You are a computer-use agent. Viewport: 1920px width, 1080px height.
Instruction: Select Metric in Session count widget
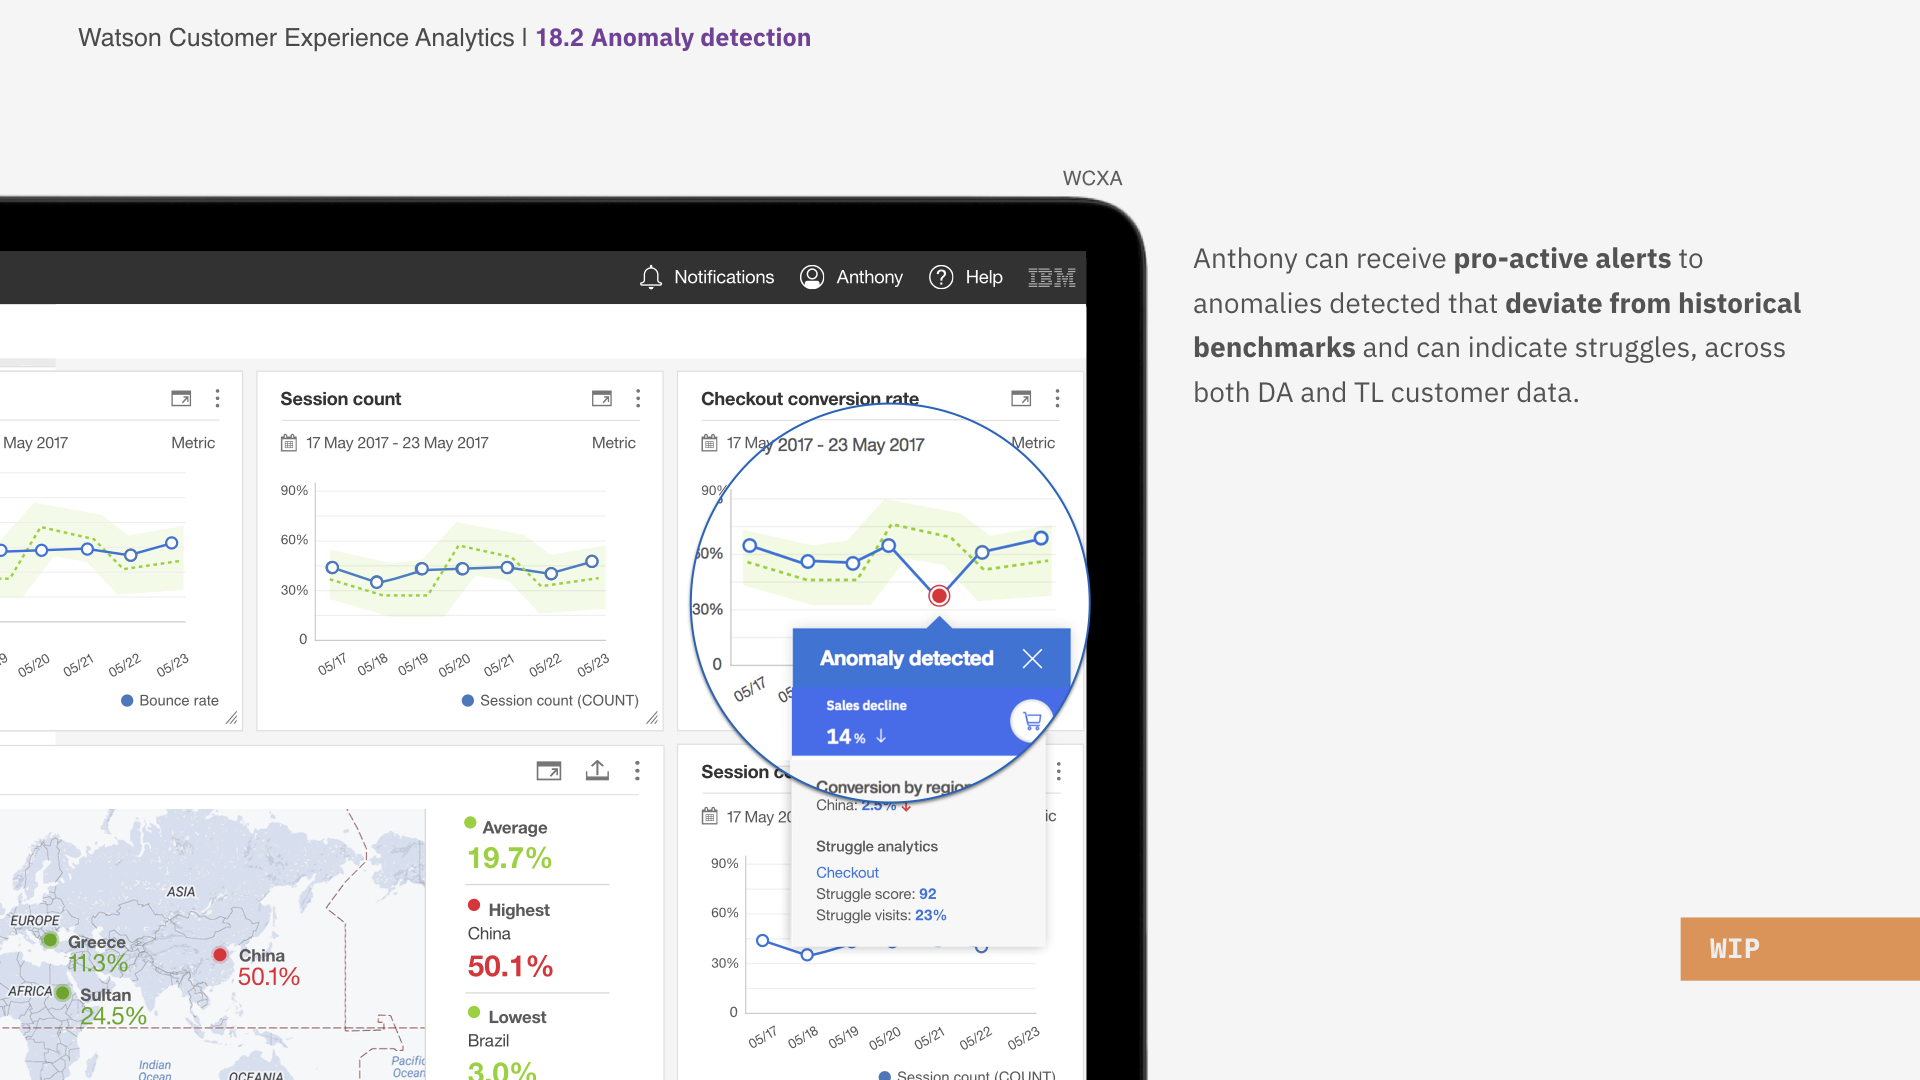[613, 443]
